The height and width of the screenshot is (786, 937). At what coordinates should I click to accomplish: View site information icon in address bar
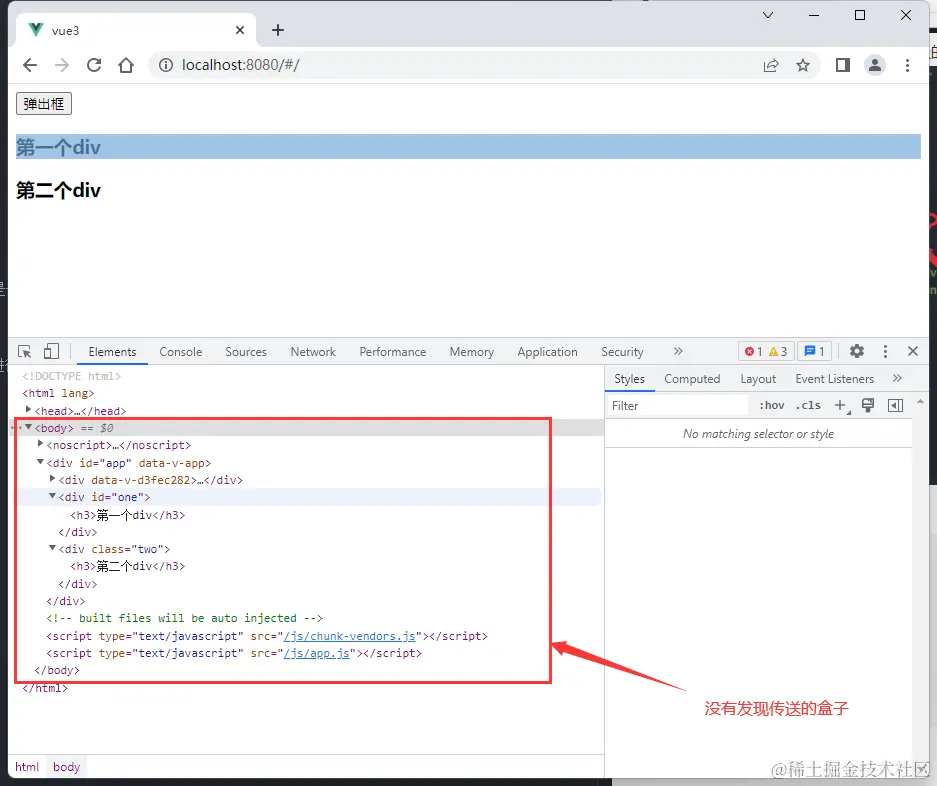166,65
